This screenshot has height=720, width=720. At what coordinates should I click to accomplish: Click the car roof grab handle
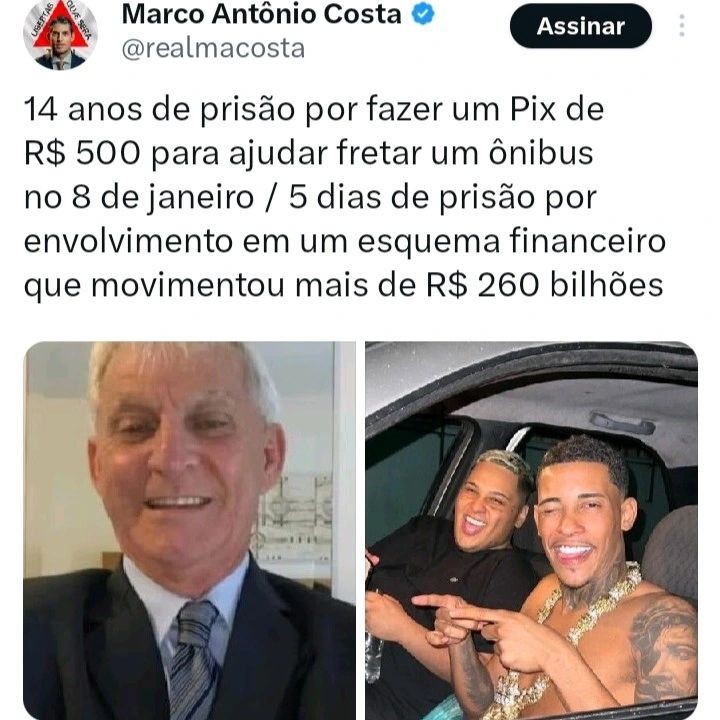pos(622,422)
